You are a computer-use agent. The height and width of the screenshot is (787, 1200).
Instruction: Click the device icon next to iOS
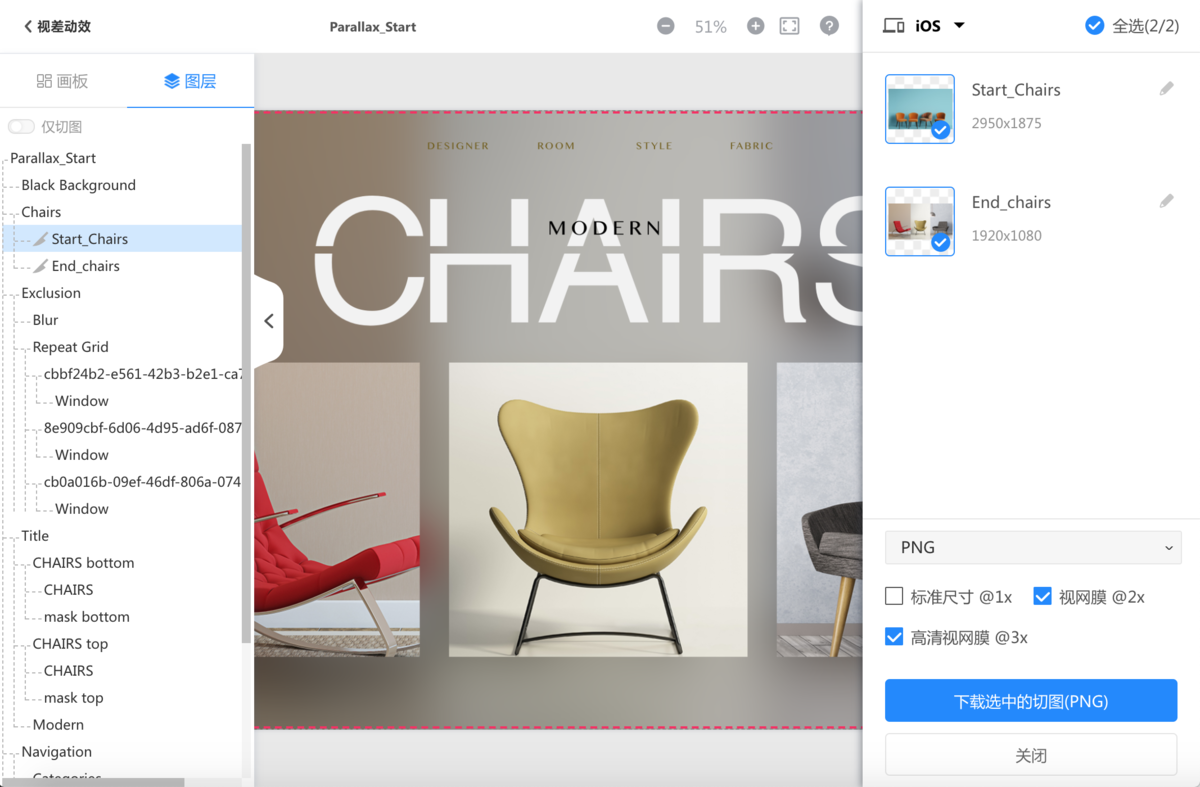(x=893, y=26)
